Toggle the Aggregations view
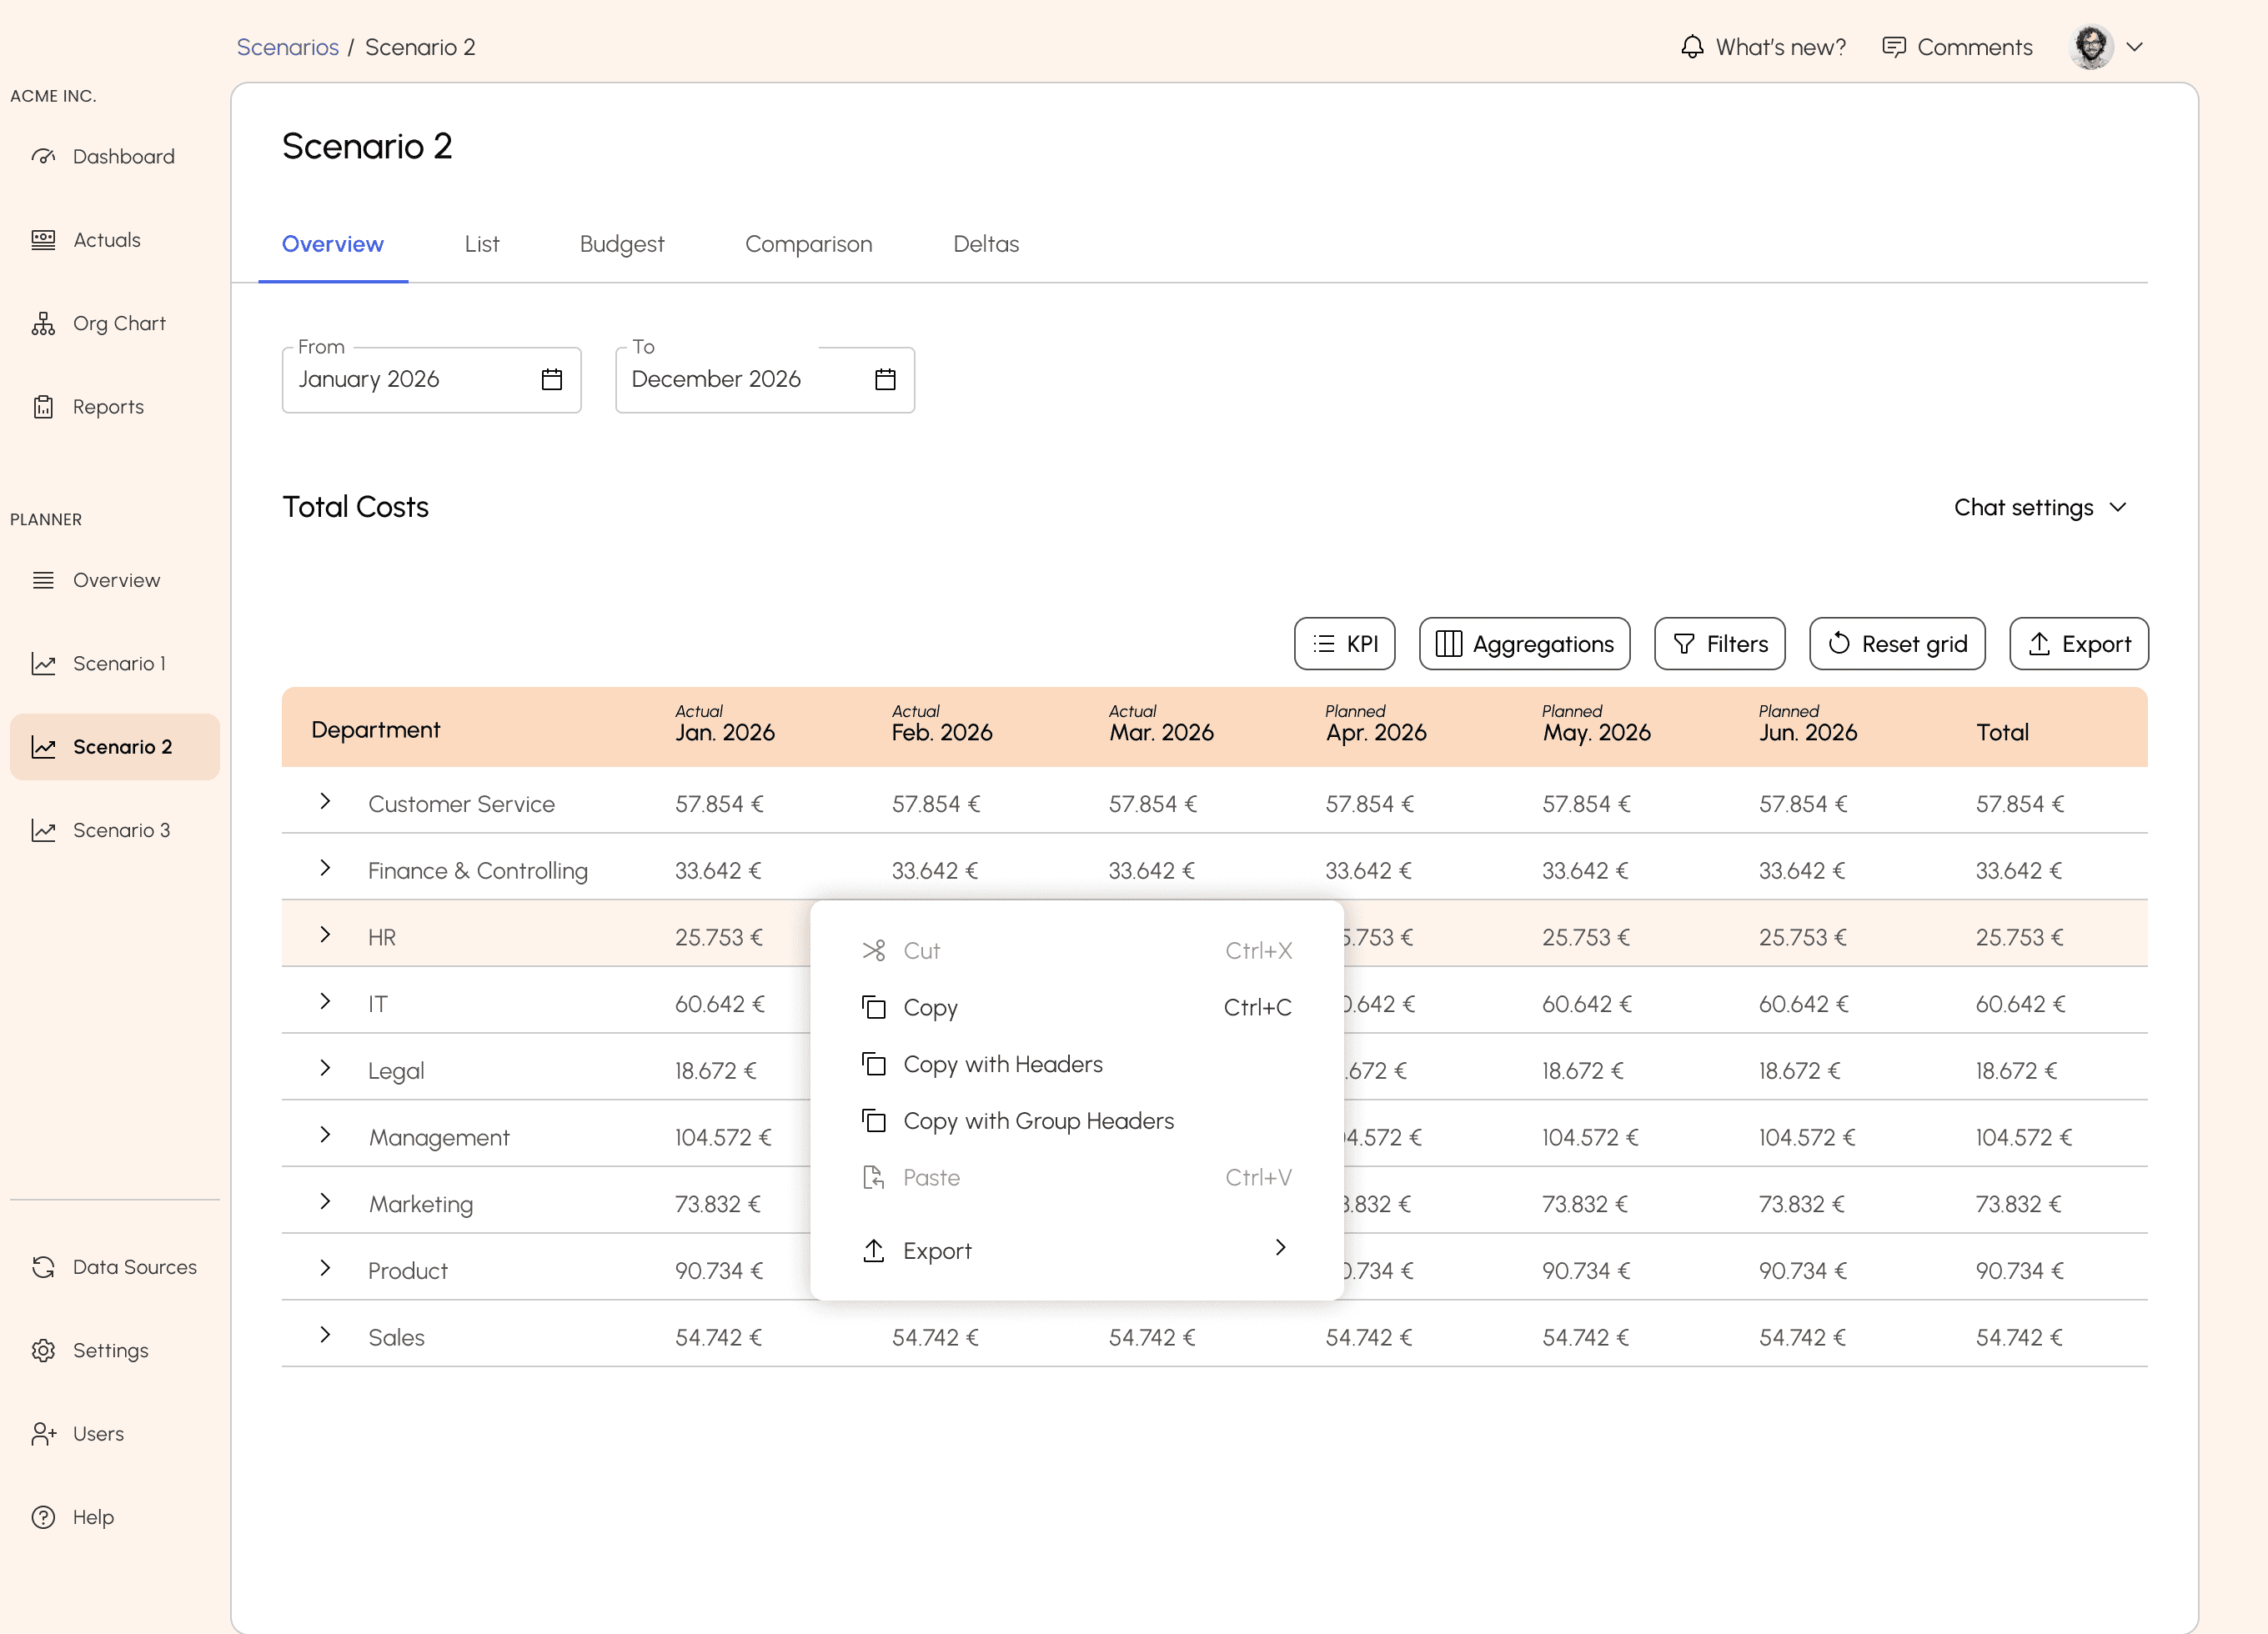The image size is (2268, 1634). coord(1524,643)
